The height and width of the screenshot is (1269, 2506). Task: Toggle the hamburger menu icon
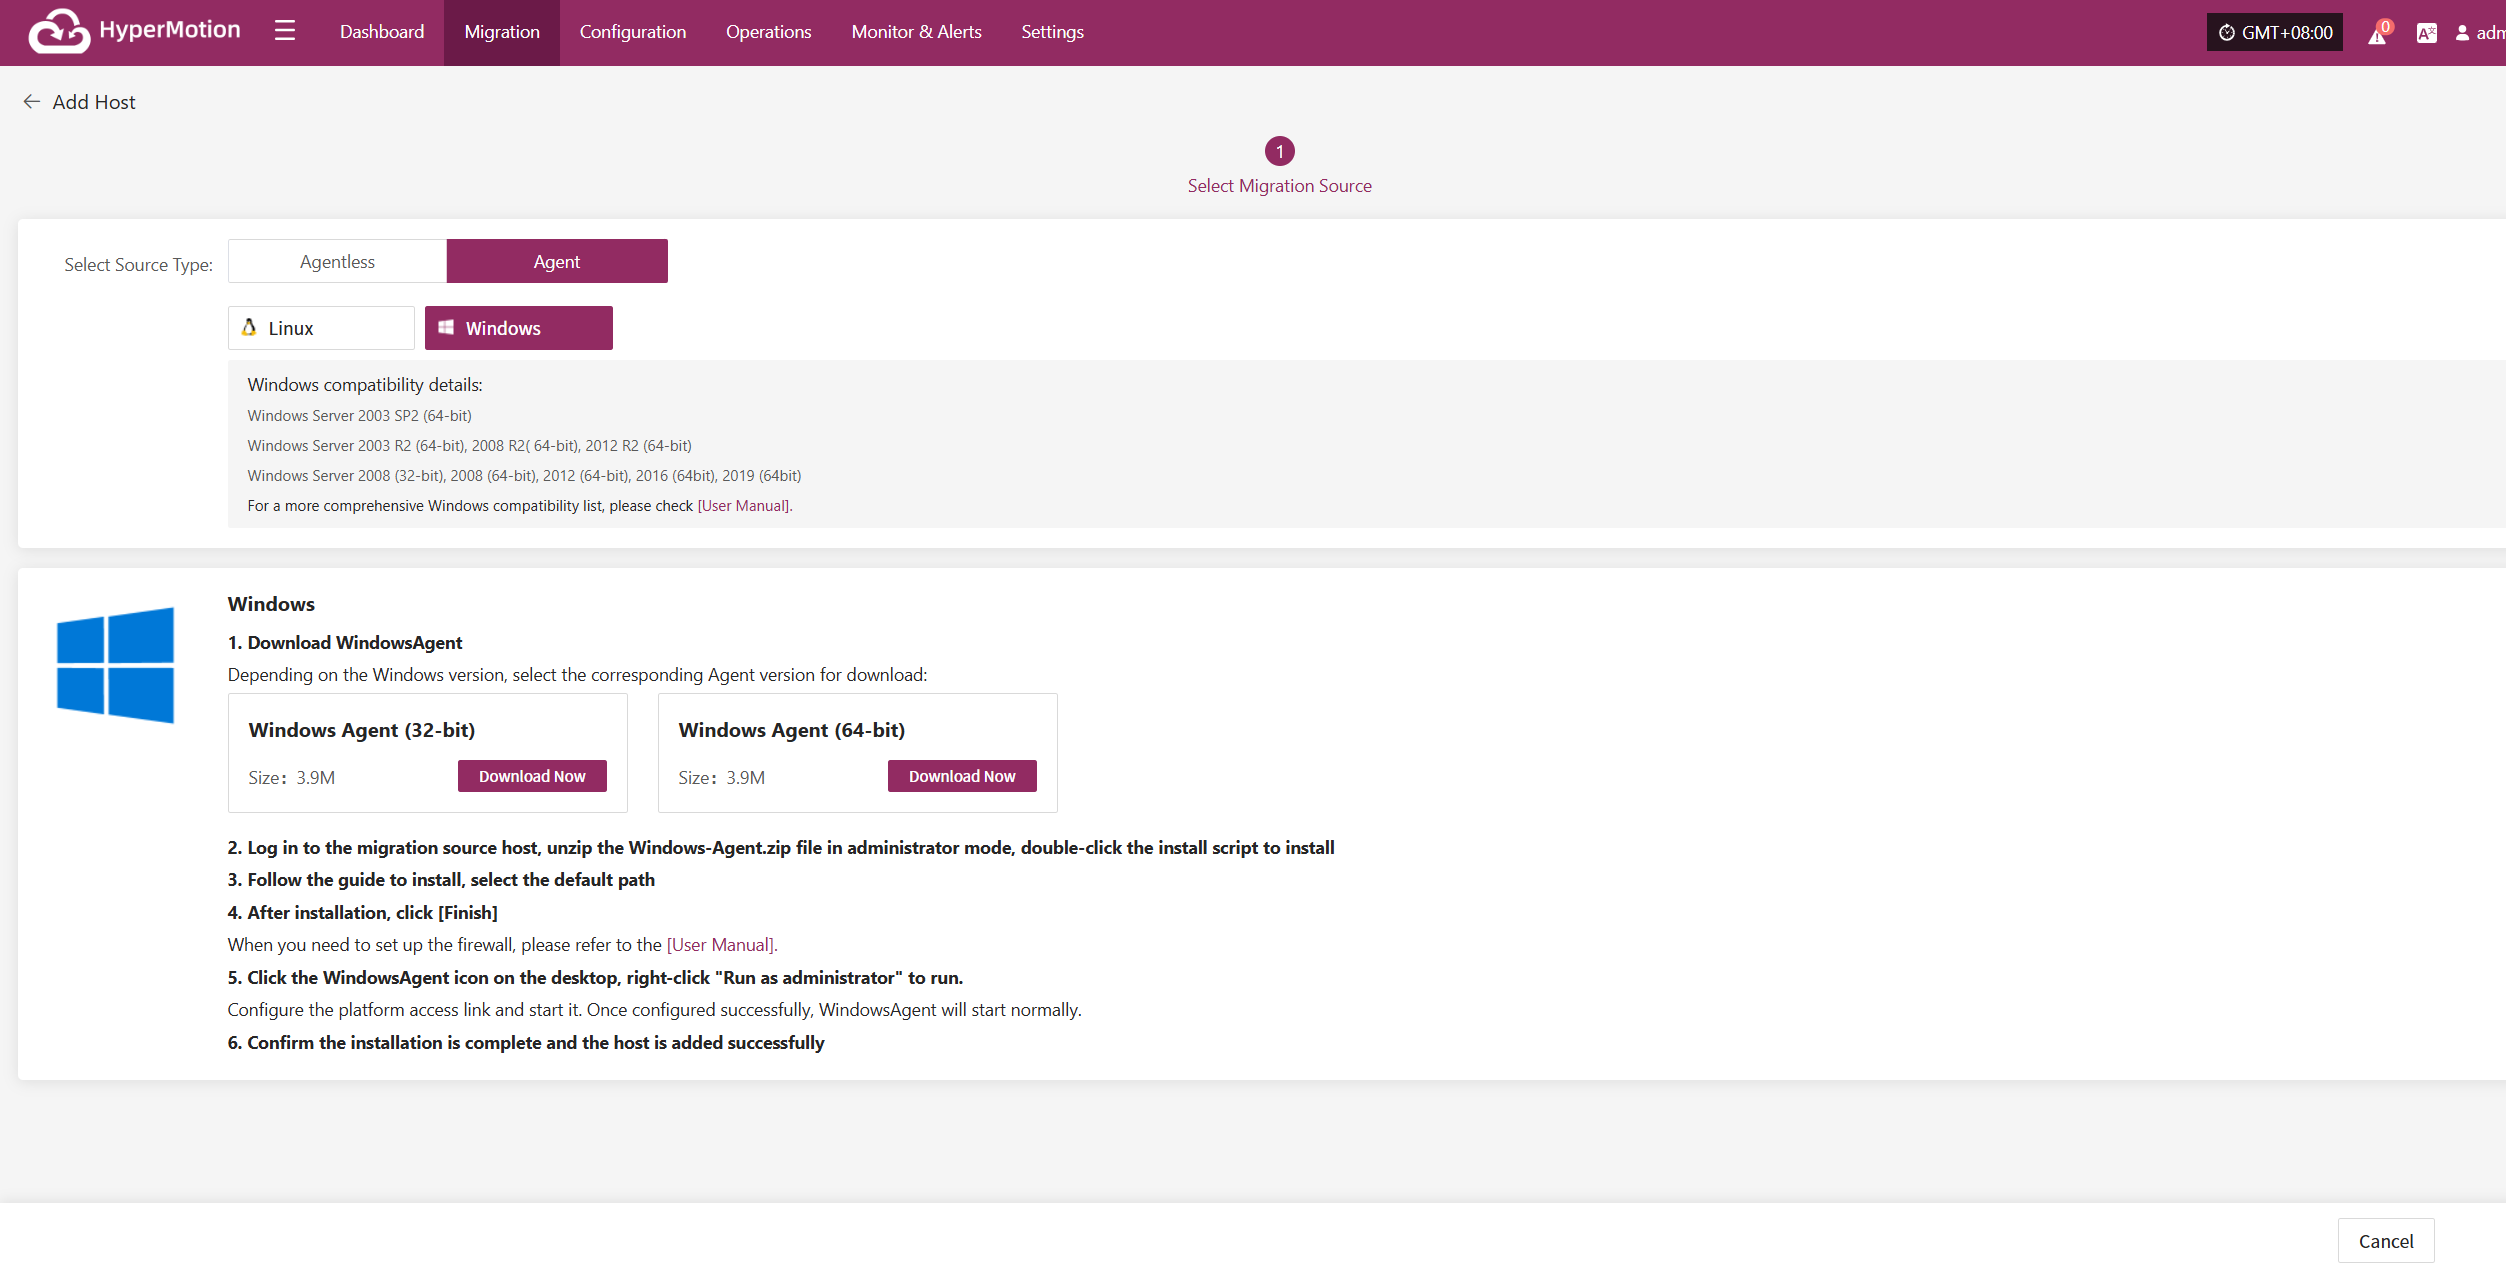point(285,31)
